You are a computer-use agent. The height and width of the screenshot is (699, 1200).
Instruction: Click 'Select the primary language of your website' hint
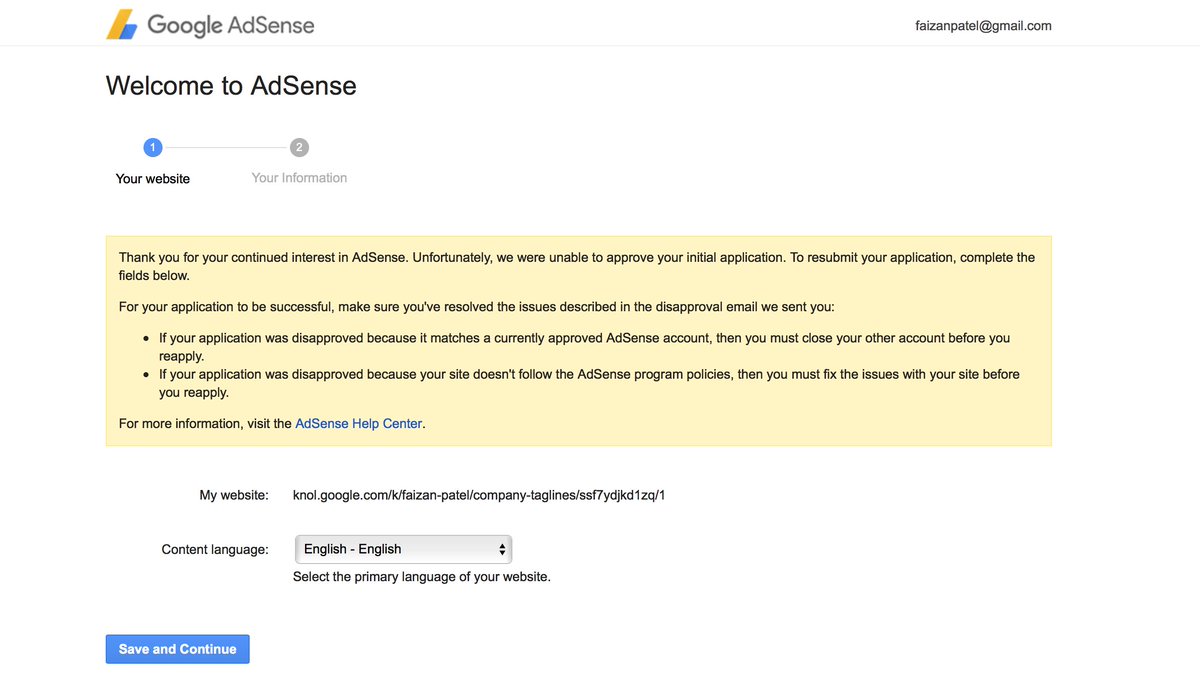click(422, 577)
